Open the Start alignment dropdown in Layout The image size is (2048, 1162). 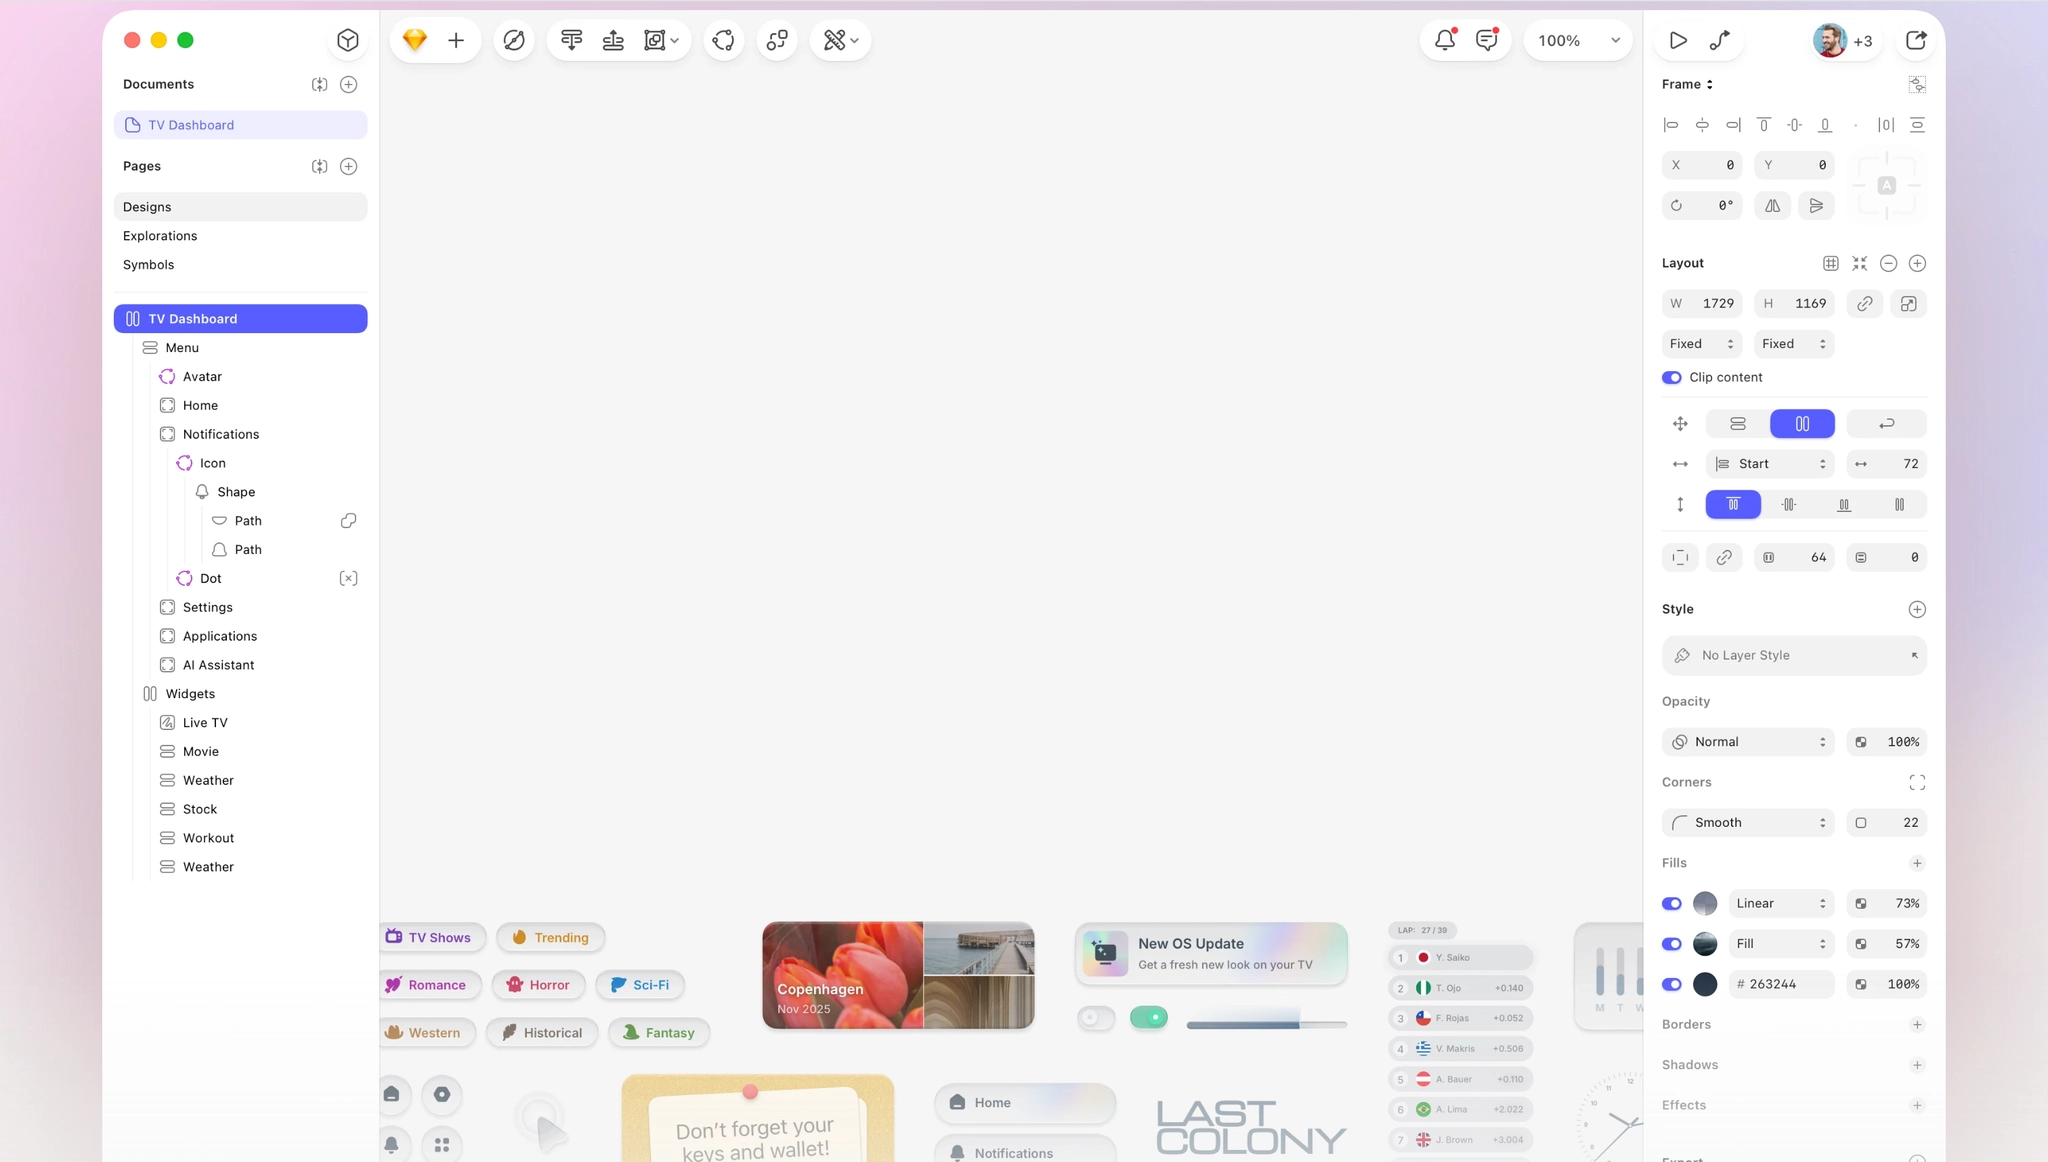[1768, 464]
